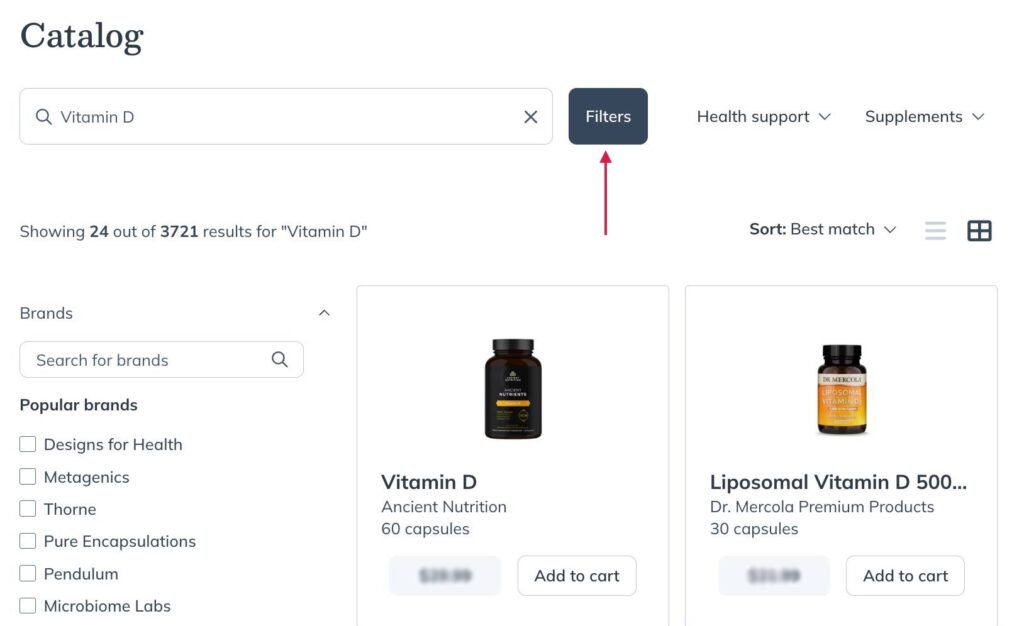
Task: Click the brand search magnifier icon
Action: (280, 360)
